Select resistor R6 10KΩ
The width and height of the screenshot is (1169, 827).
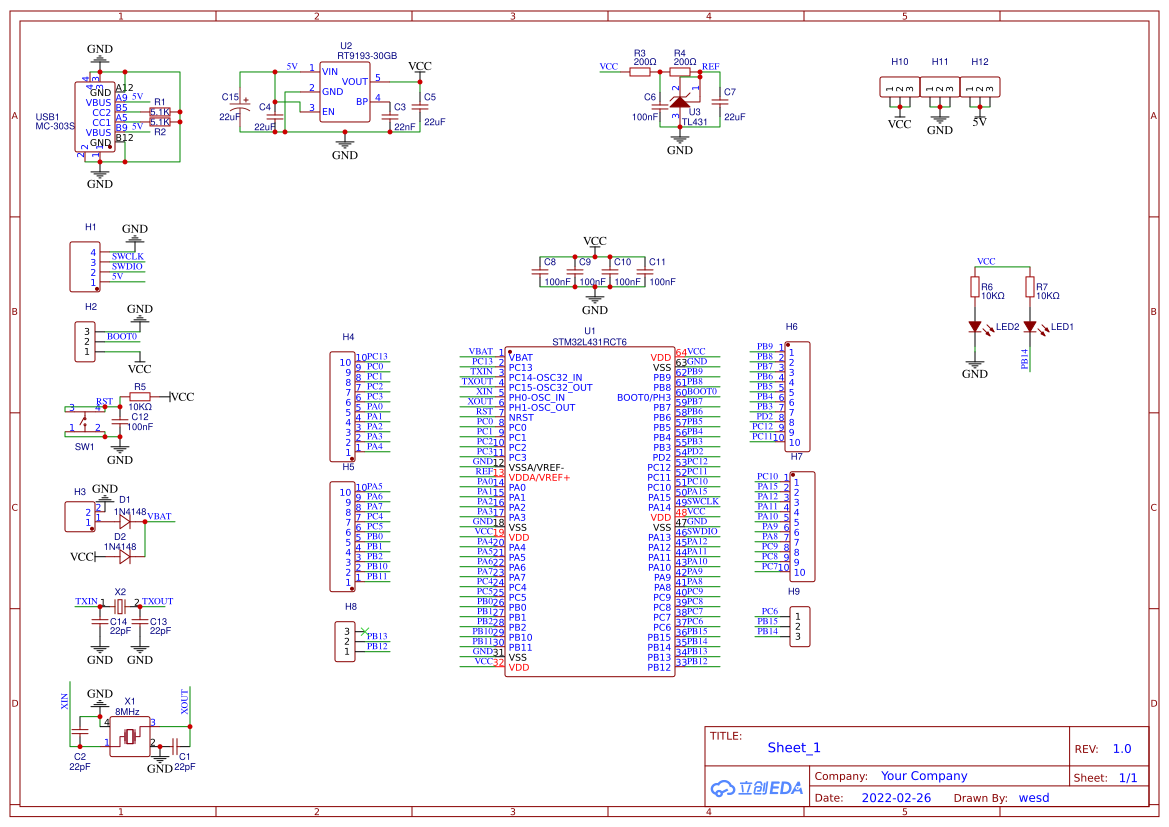point(974,288)
